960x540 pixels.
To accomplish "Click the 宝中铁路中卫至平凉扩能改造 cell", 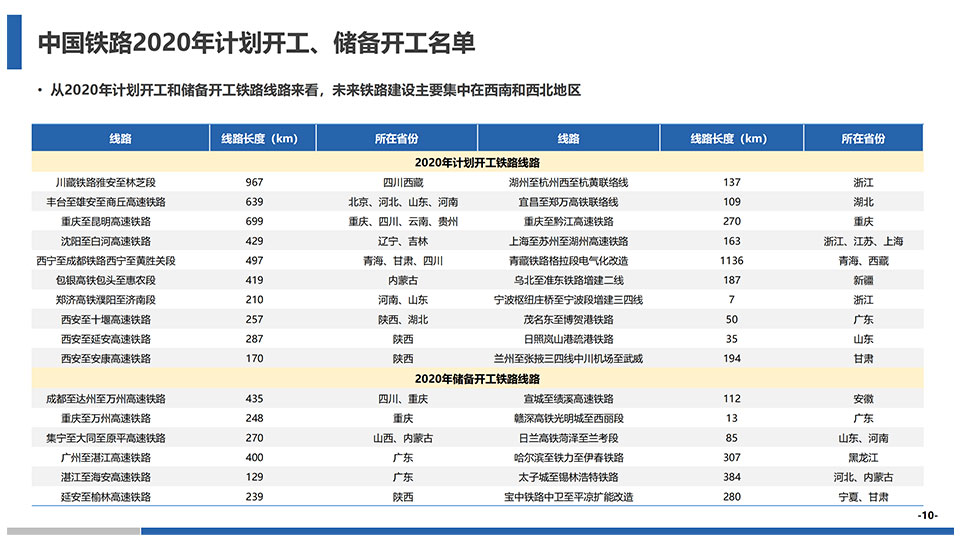I will pos(568,496).
